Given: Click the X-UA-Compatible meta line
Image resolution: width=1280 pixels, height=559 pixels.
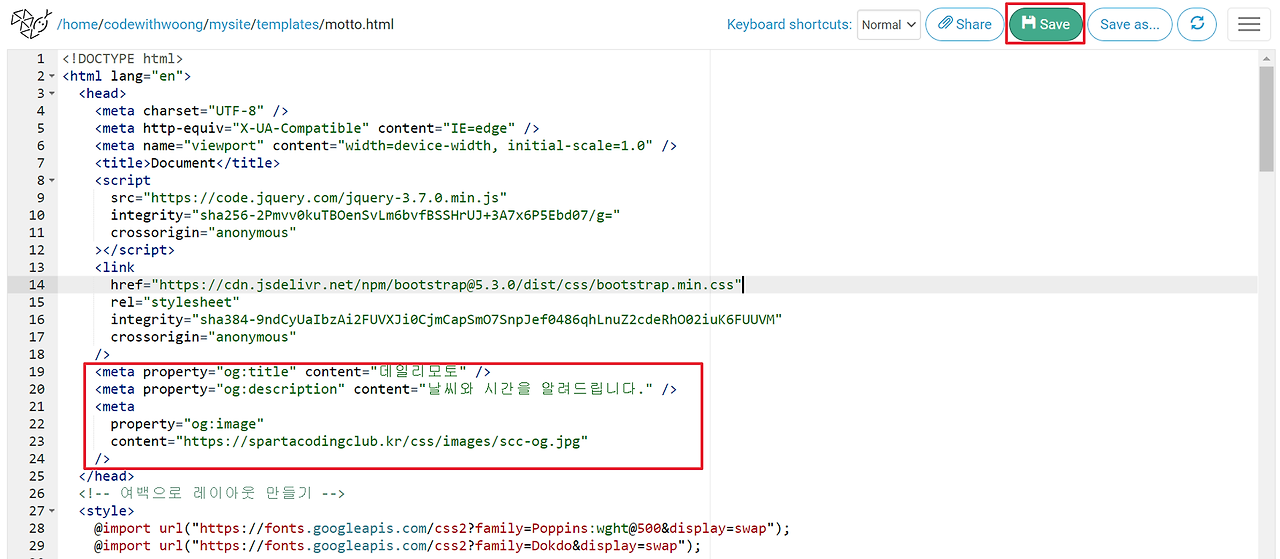Looking at the screenshot, I should tap(318, 128).
